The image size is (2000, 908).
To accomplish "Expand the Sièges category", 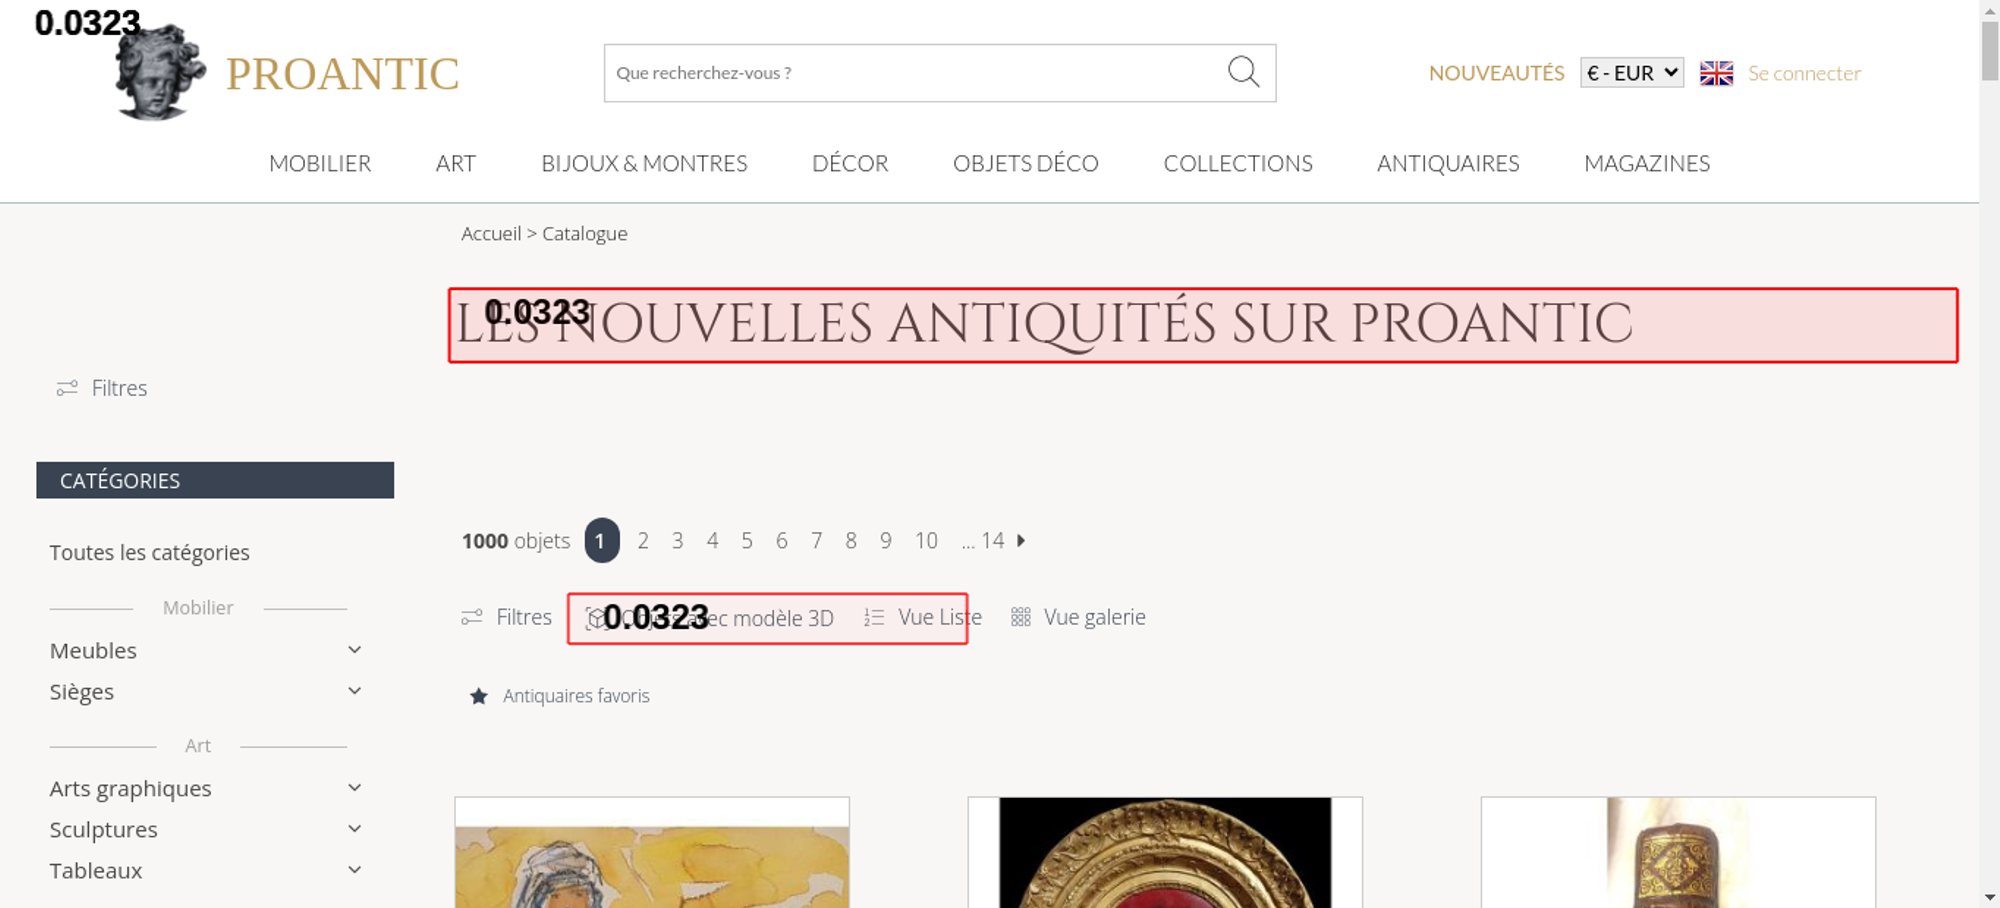I will tap(354, 691).
